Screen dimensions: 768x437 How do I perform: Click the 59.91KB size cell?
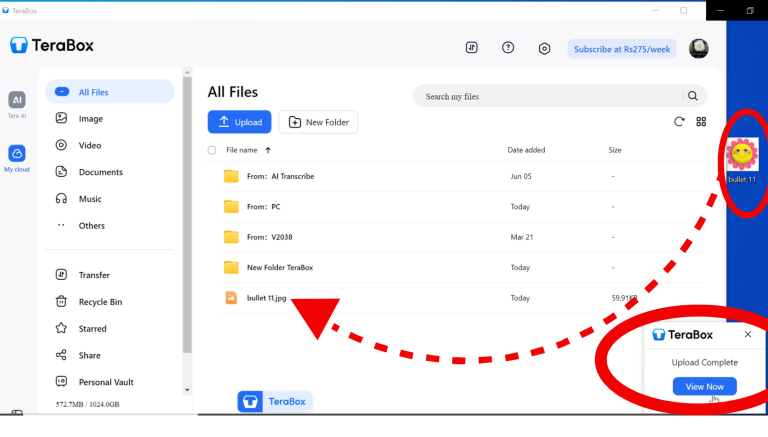624,297
